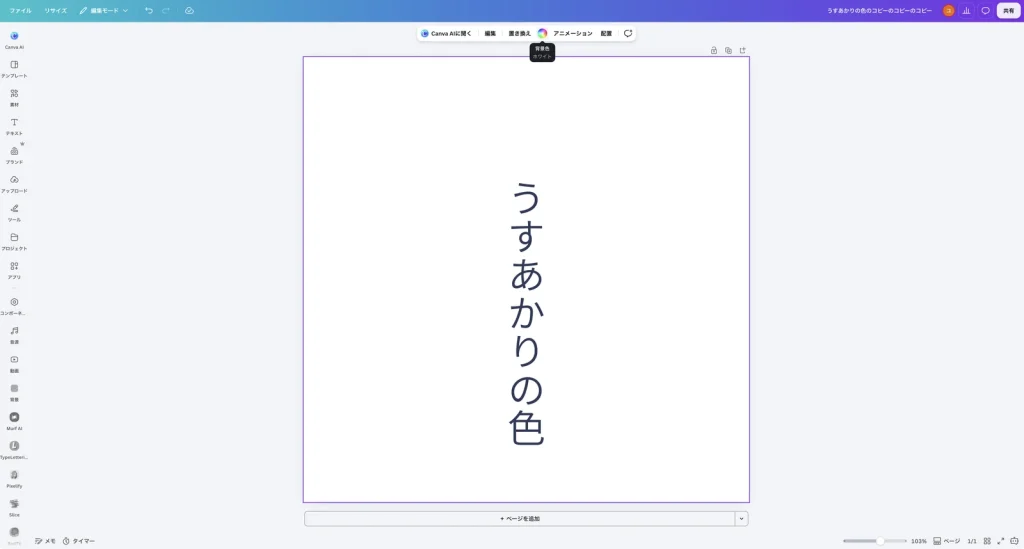
Task: Open the ツール (Tools) panel
Action: click(14, 212)
